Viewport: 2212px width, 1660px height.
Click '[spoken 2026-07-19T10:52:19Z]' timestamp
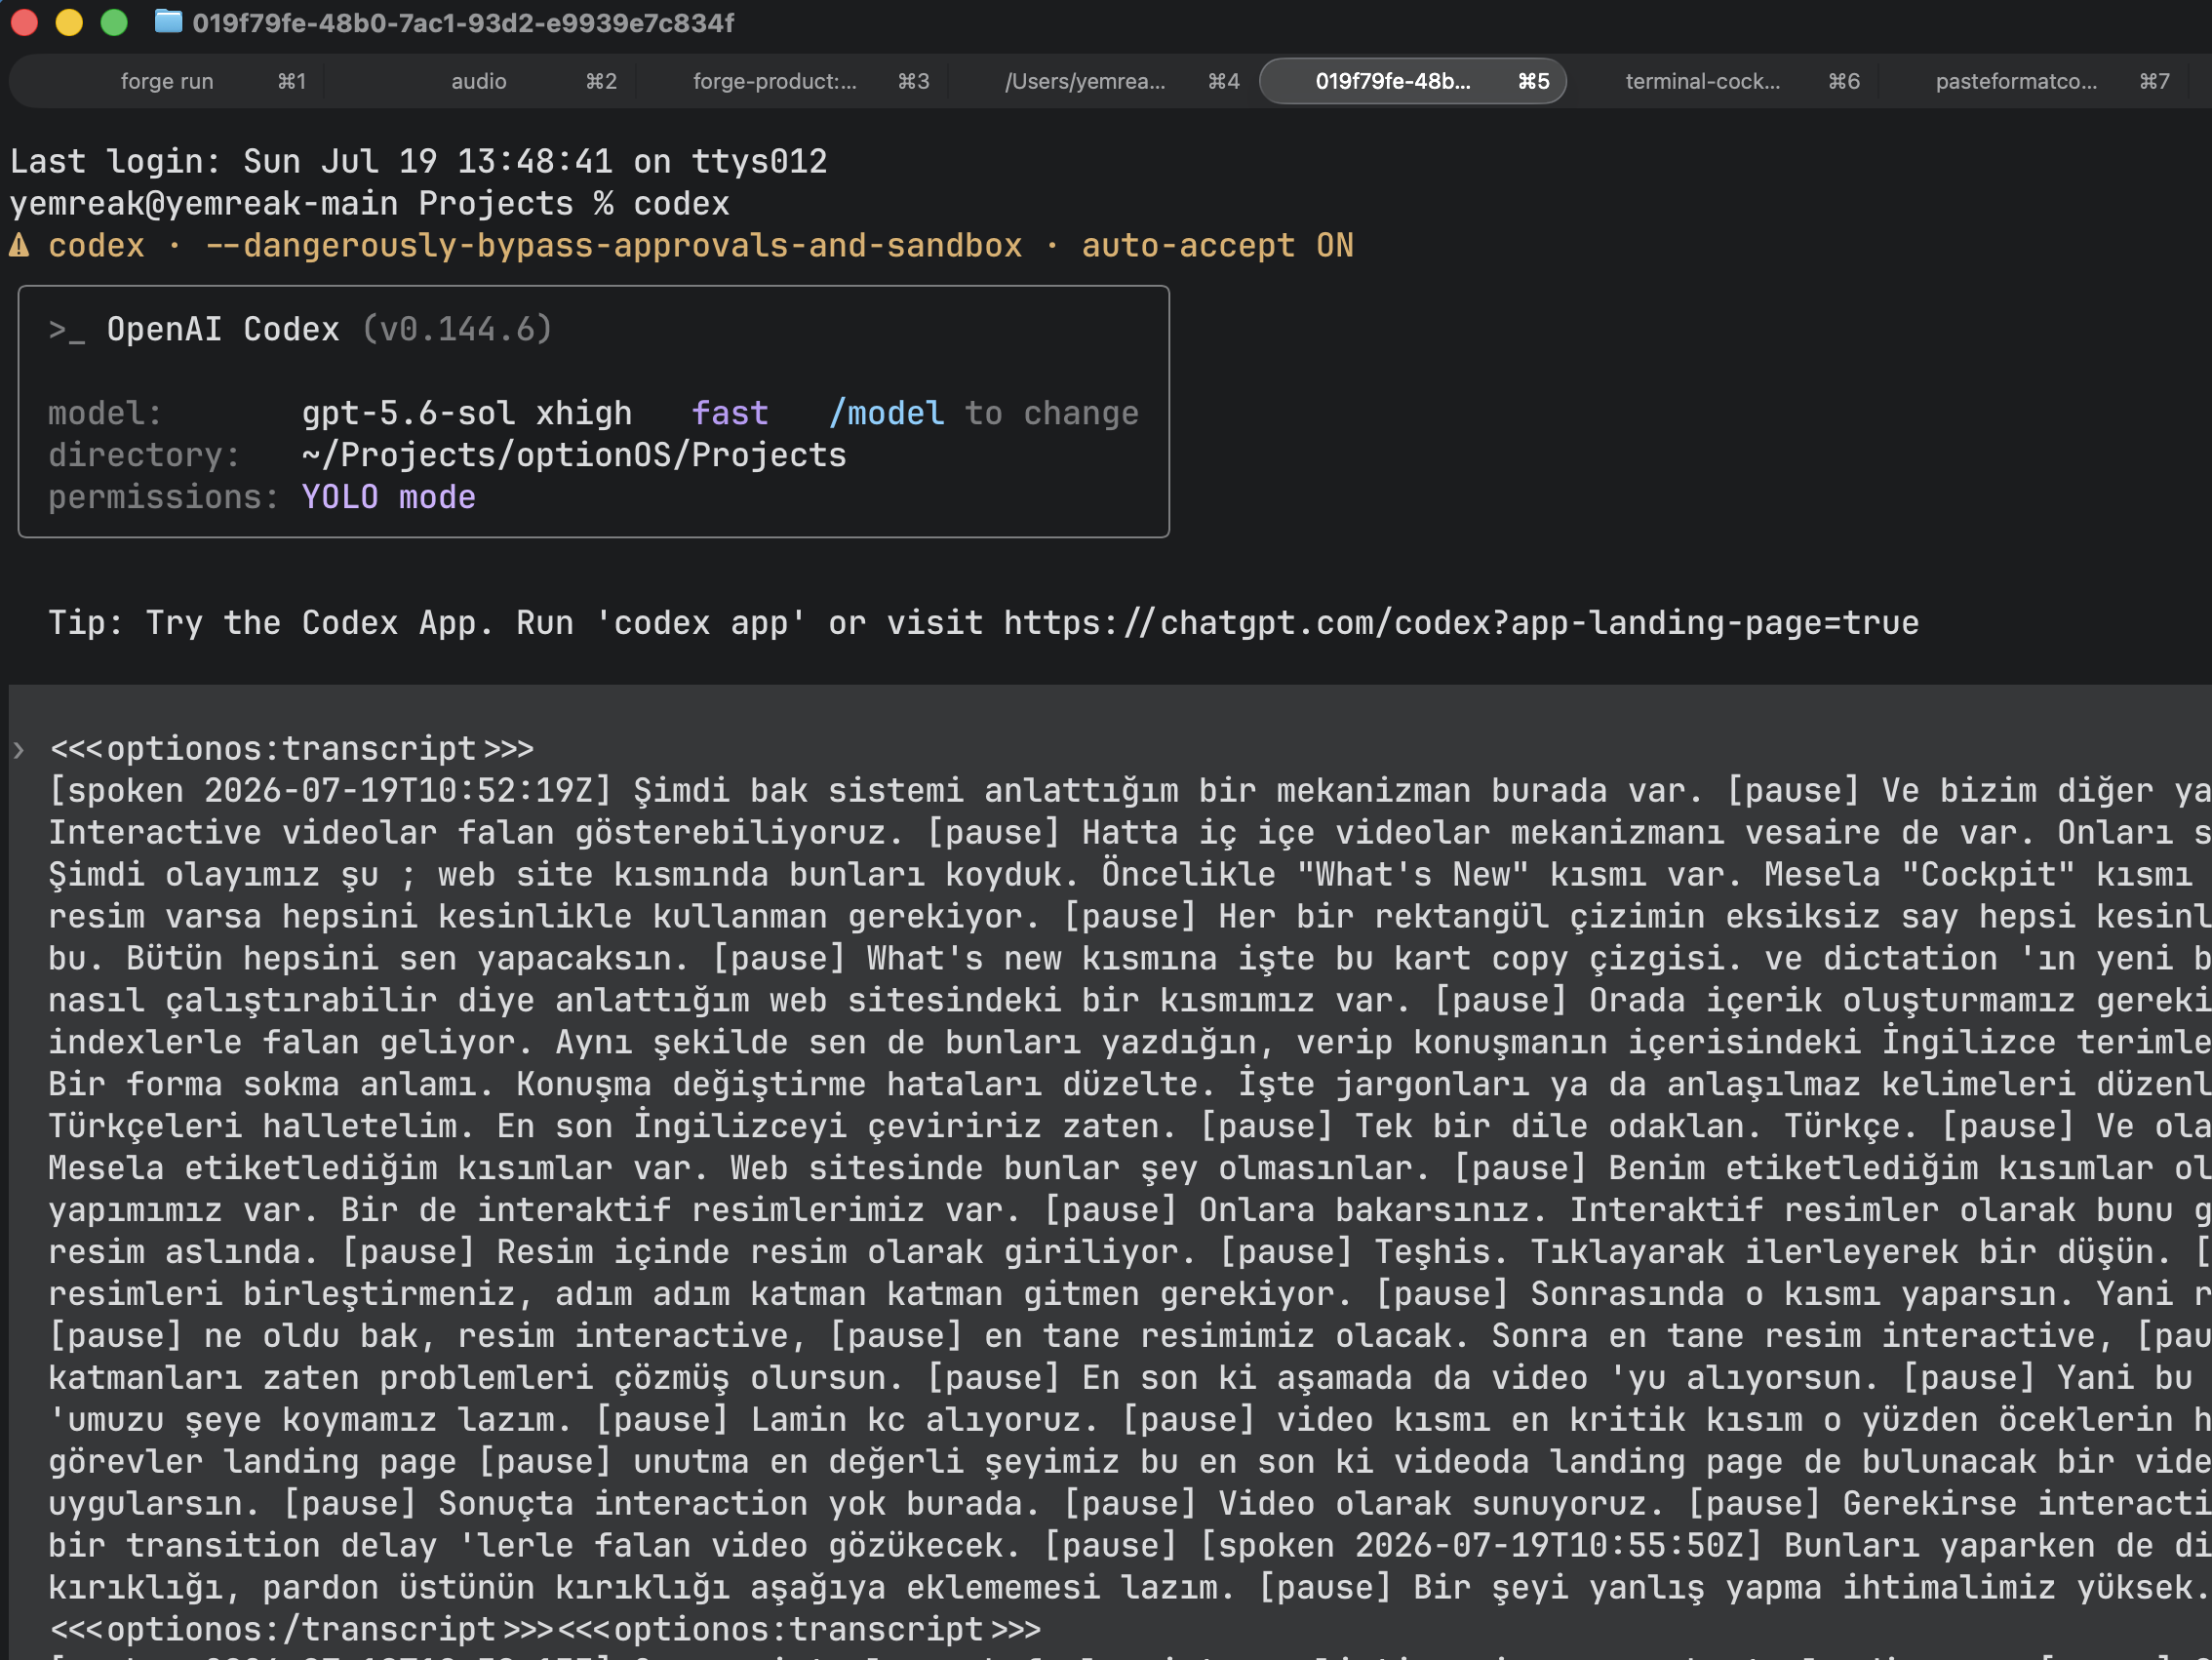[330, 791]
